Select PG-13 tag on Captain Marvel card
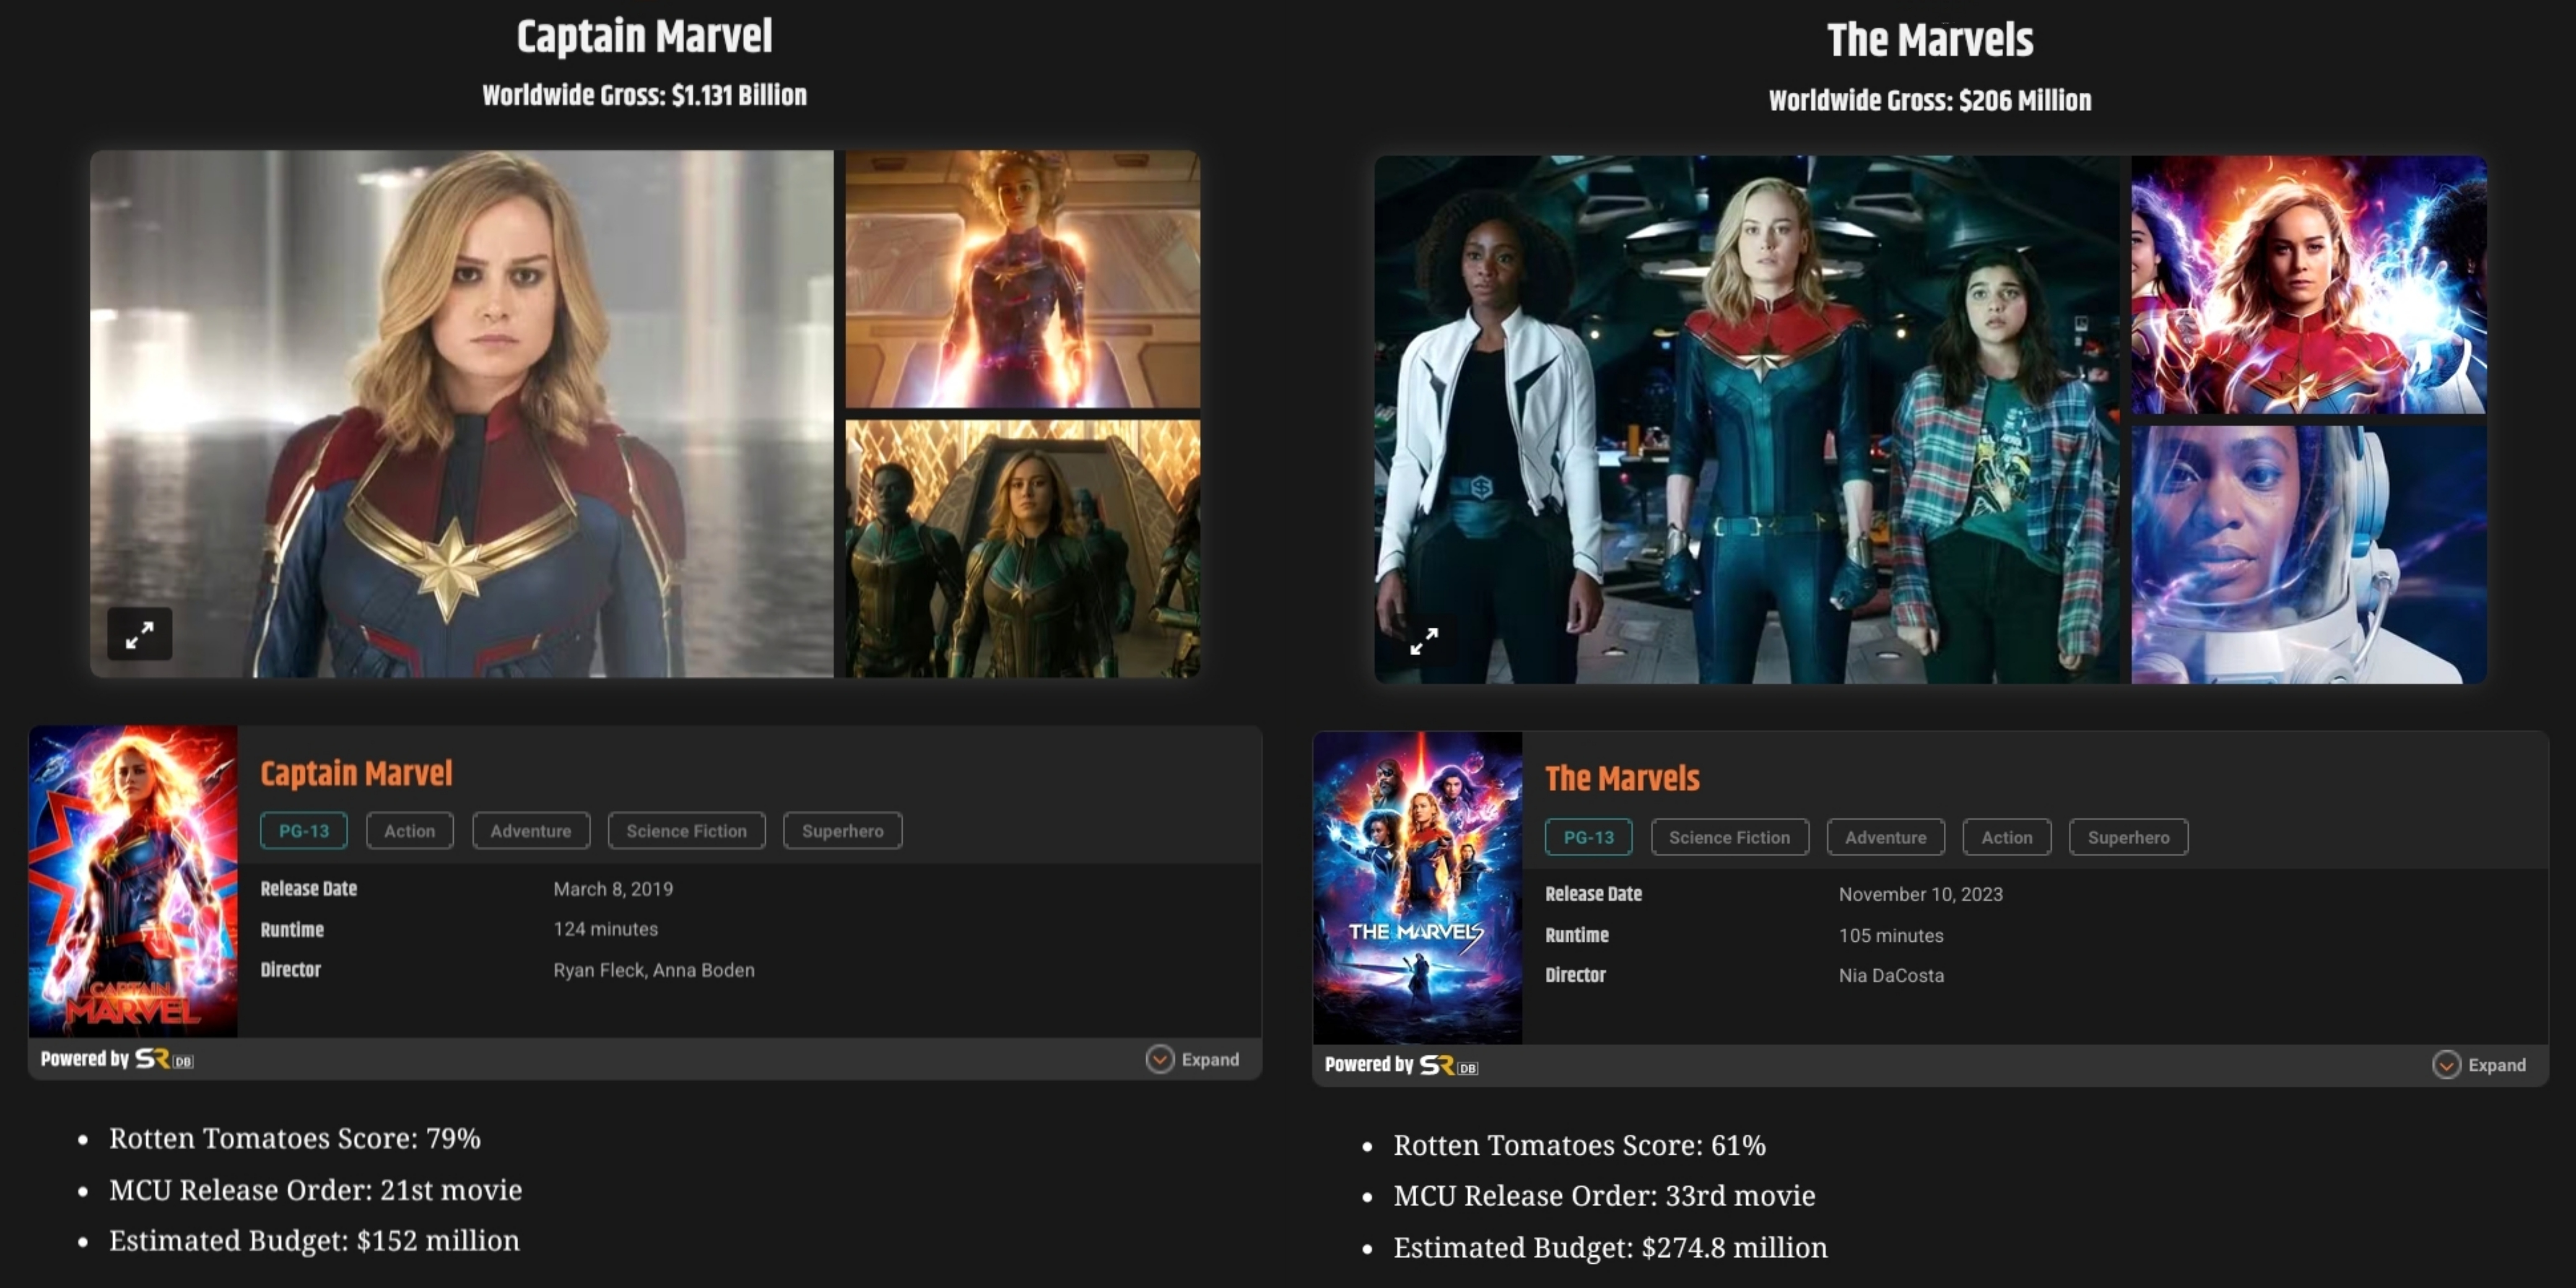This screenshot has width=2576, height=1288. point(304,831)
